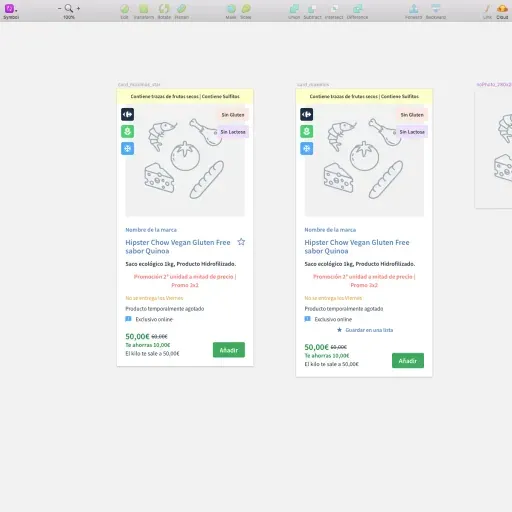Click "Guardar en una lista" link
Image resolution: width=512 pixels, height=512 pixels.
click(369, 330)
